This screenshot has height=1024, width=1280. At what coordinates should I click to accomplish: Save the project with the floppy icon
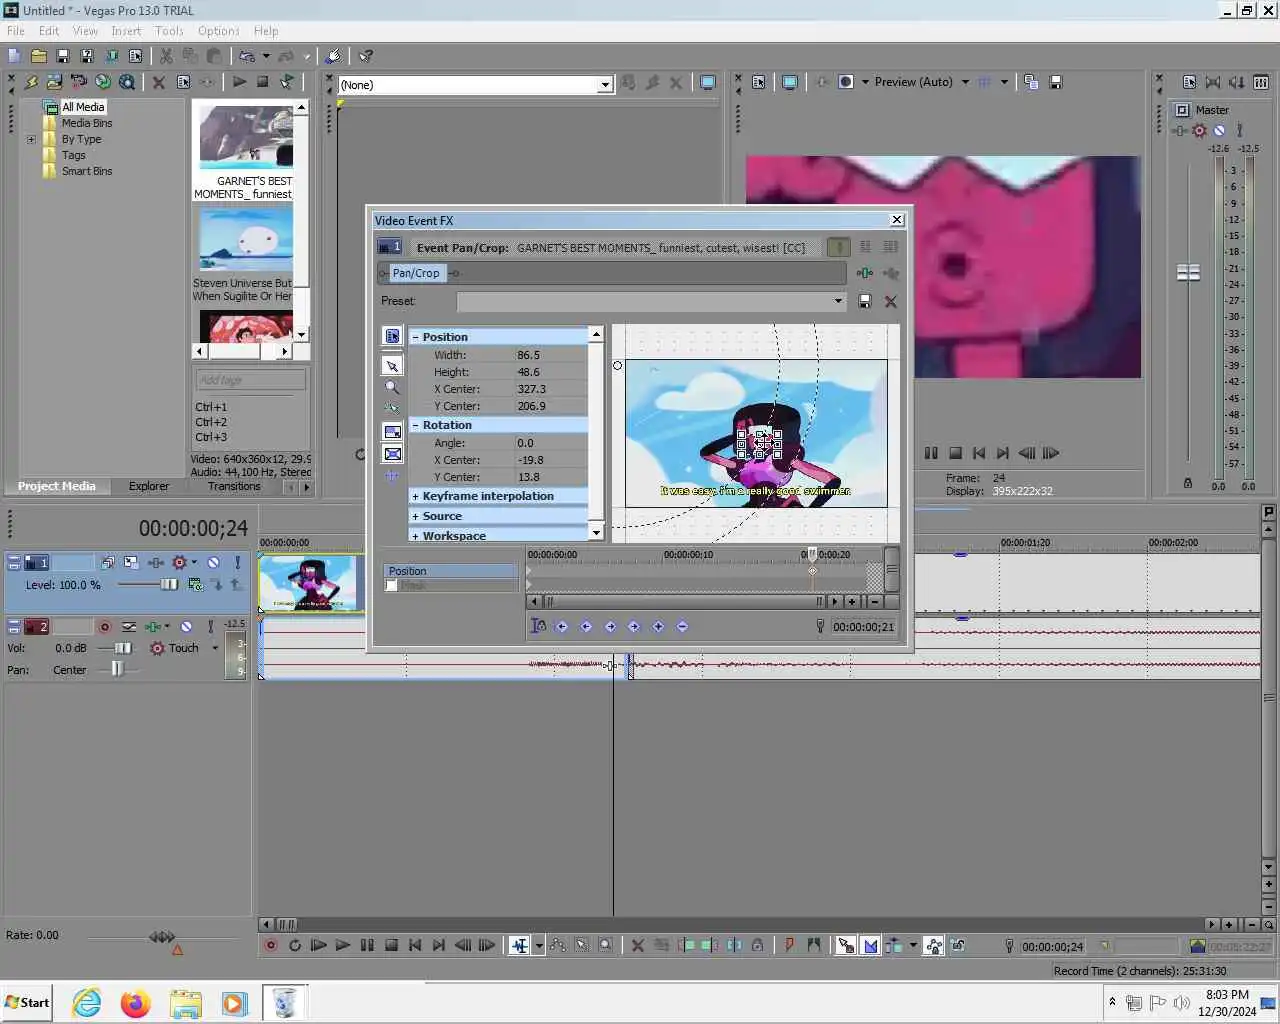62,56
